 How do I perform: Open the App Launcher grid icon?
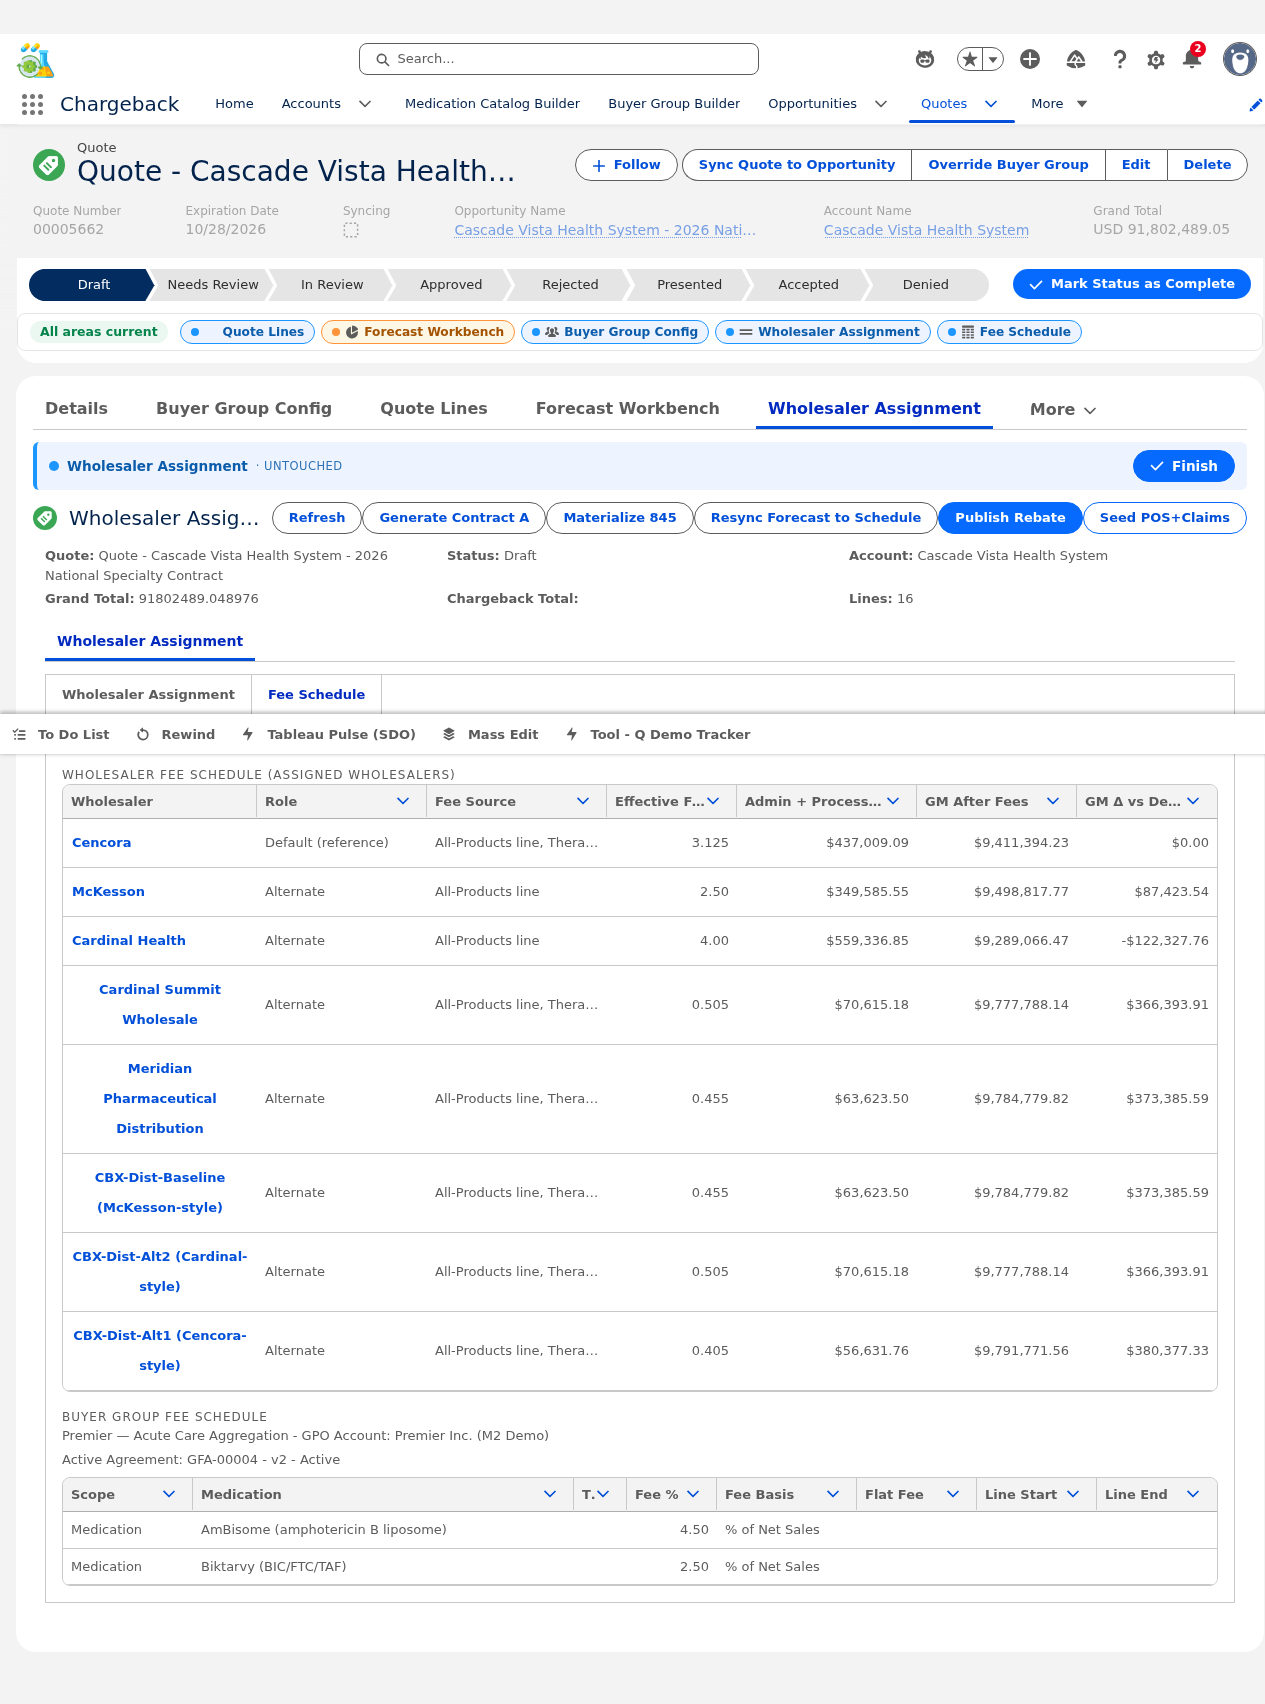[x=32, y=104]
